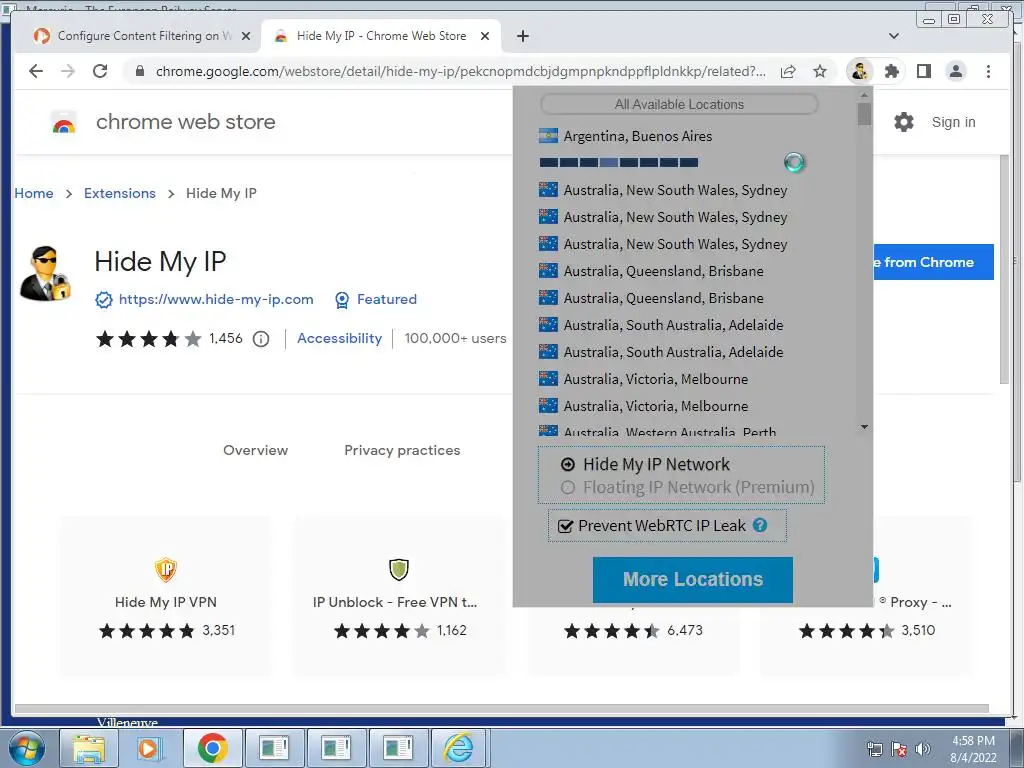
Task: Close the Configure Content Filtering tab
Action: click(246, 36)
